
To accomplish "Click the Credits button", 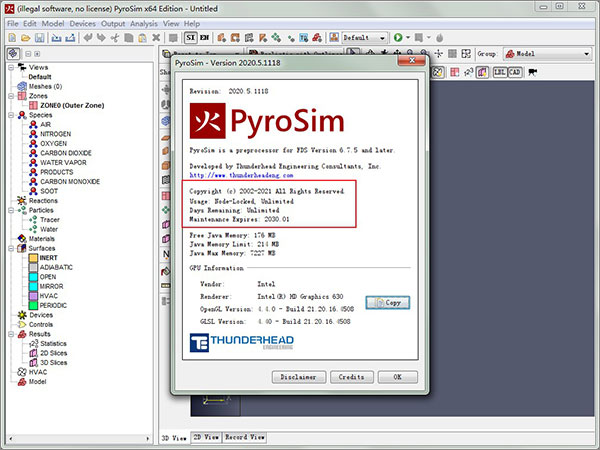I will (350, 377).
